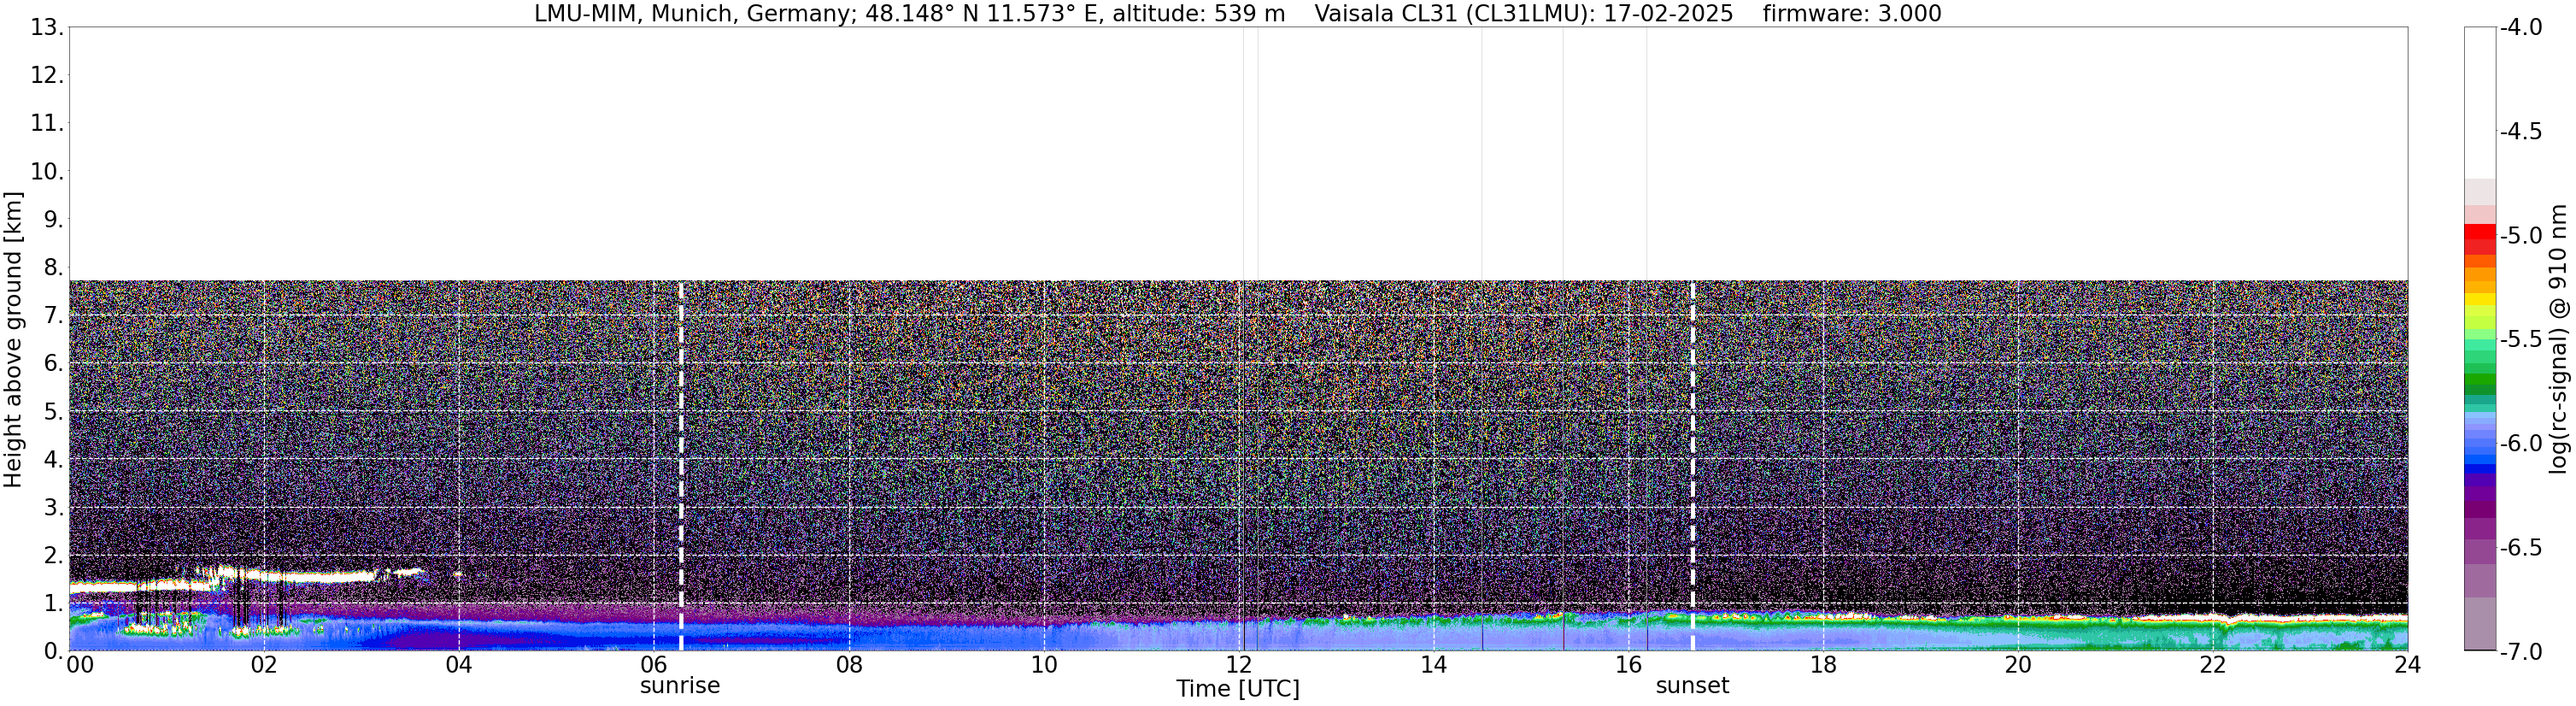
Task: Click the time axis tick '10'
Action: [x=1043, y=666]
